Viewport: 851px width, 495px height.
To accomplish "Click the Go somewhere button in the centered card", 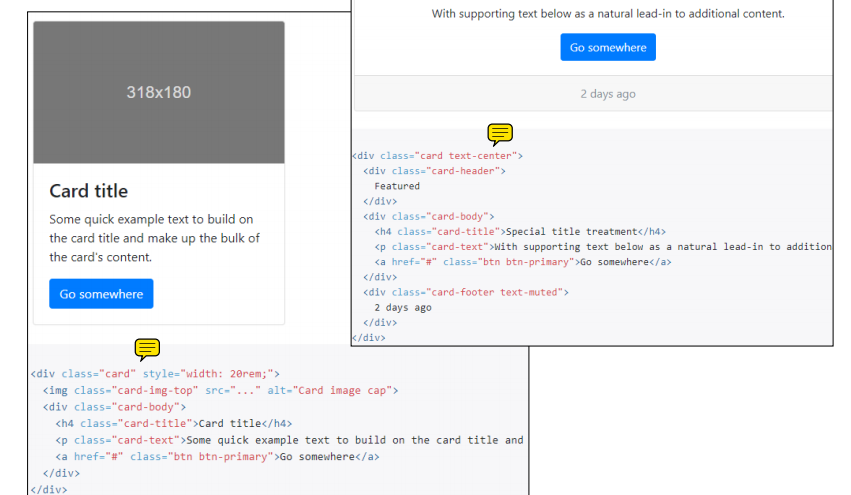I will pyautogui.click(x=608, y=47).
